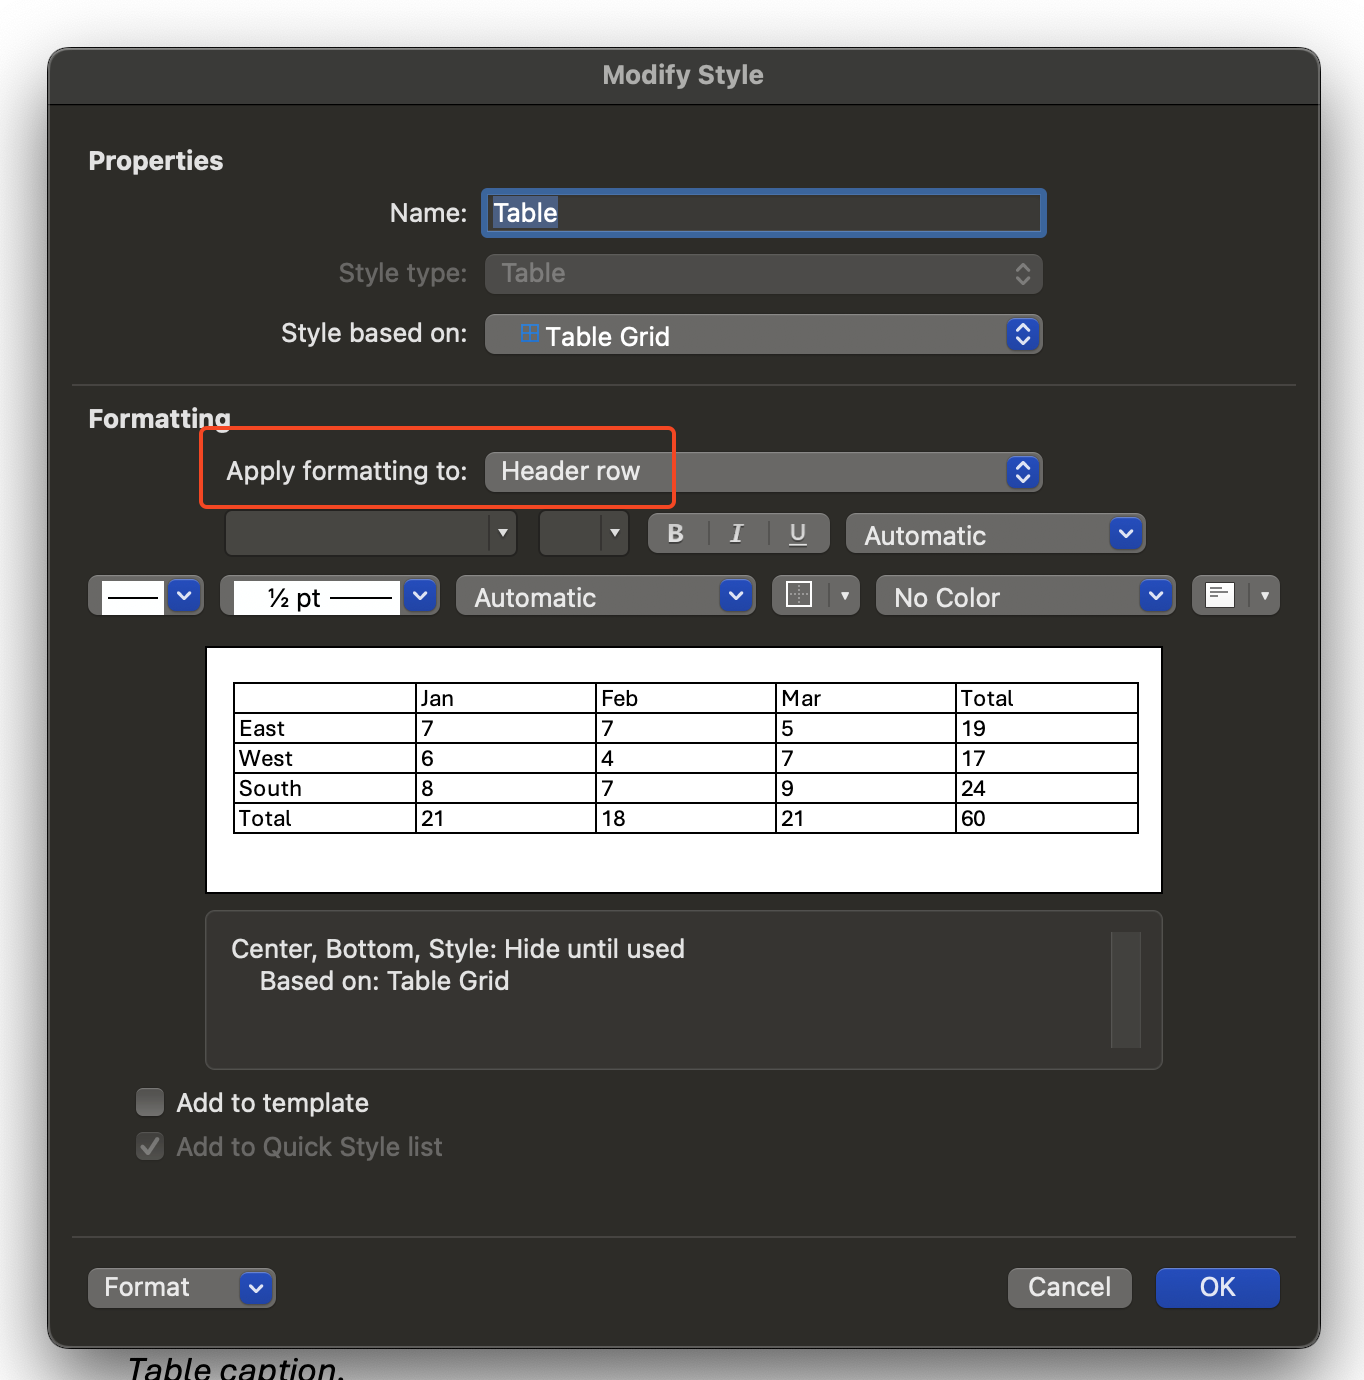
Task: Toggle Italic formatting button
Action: 737,534
